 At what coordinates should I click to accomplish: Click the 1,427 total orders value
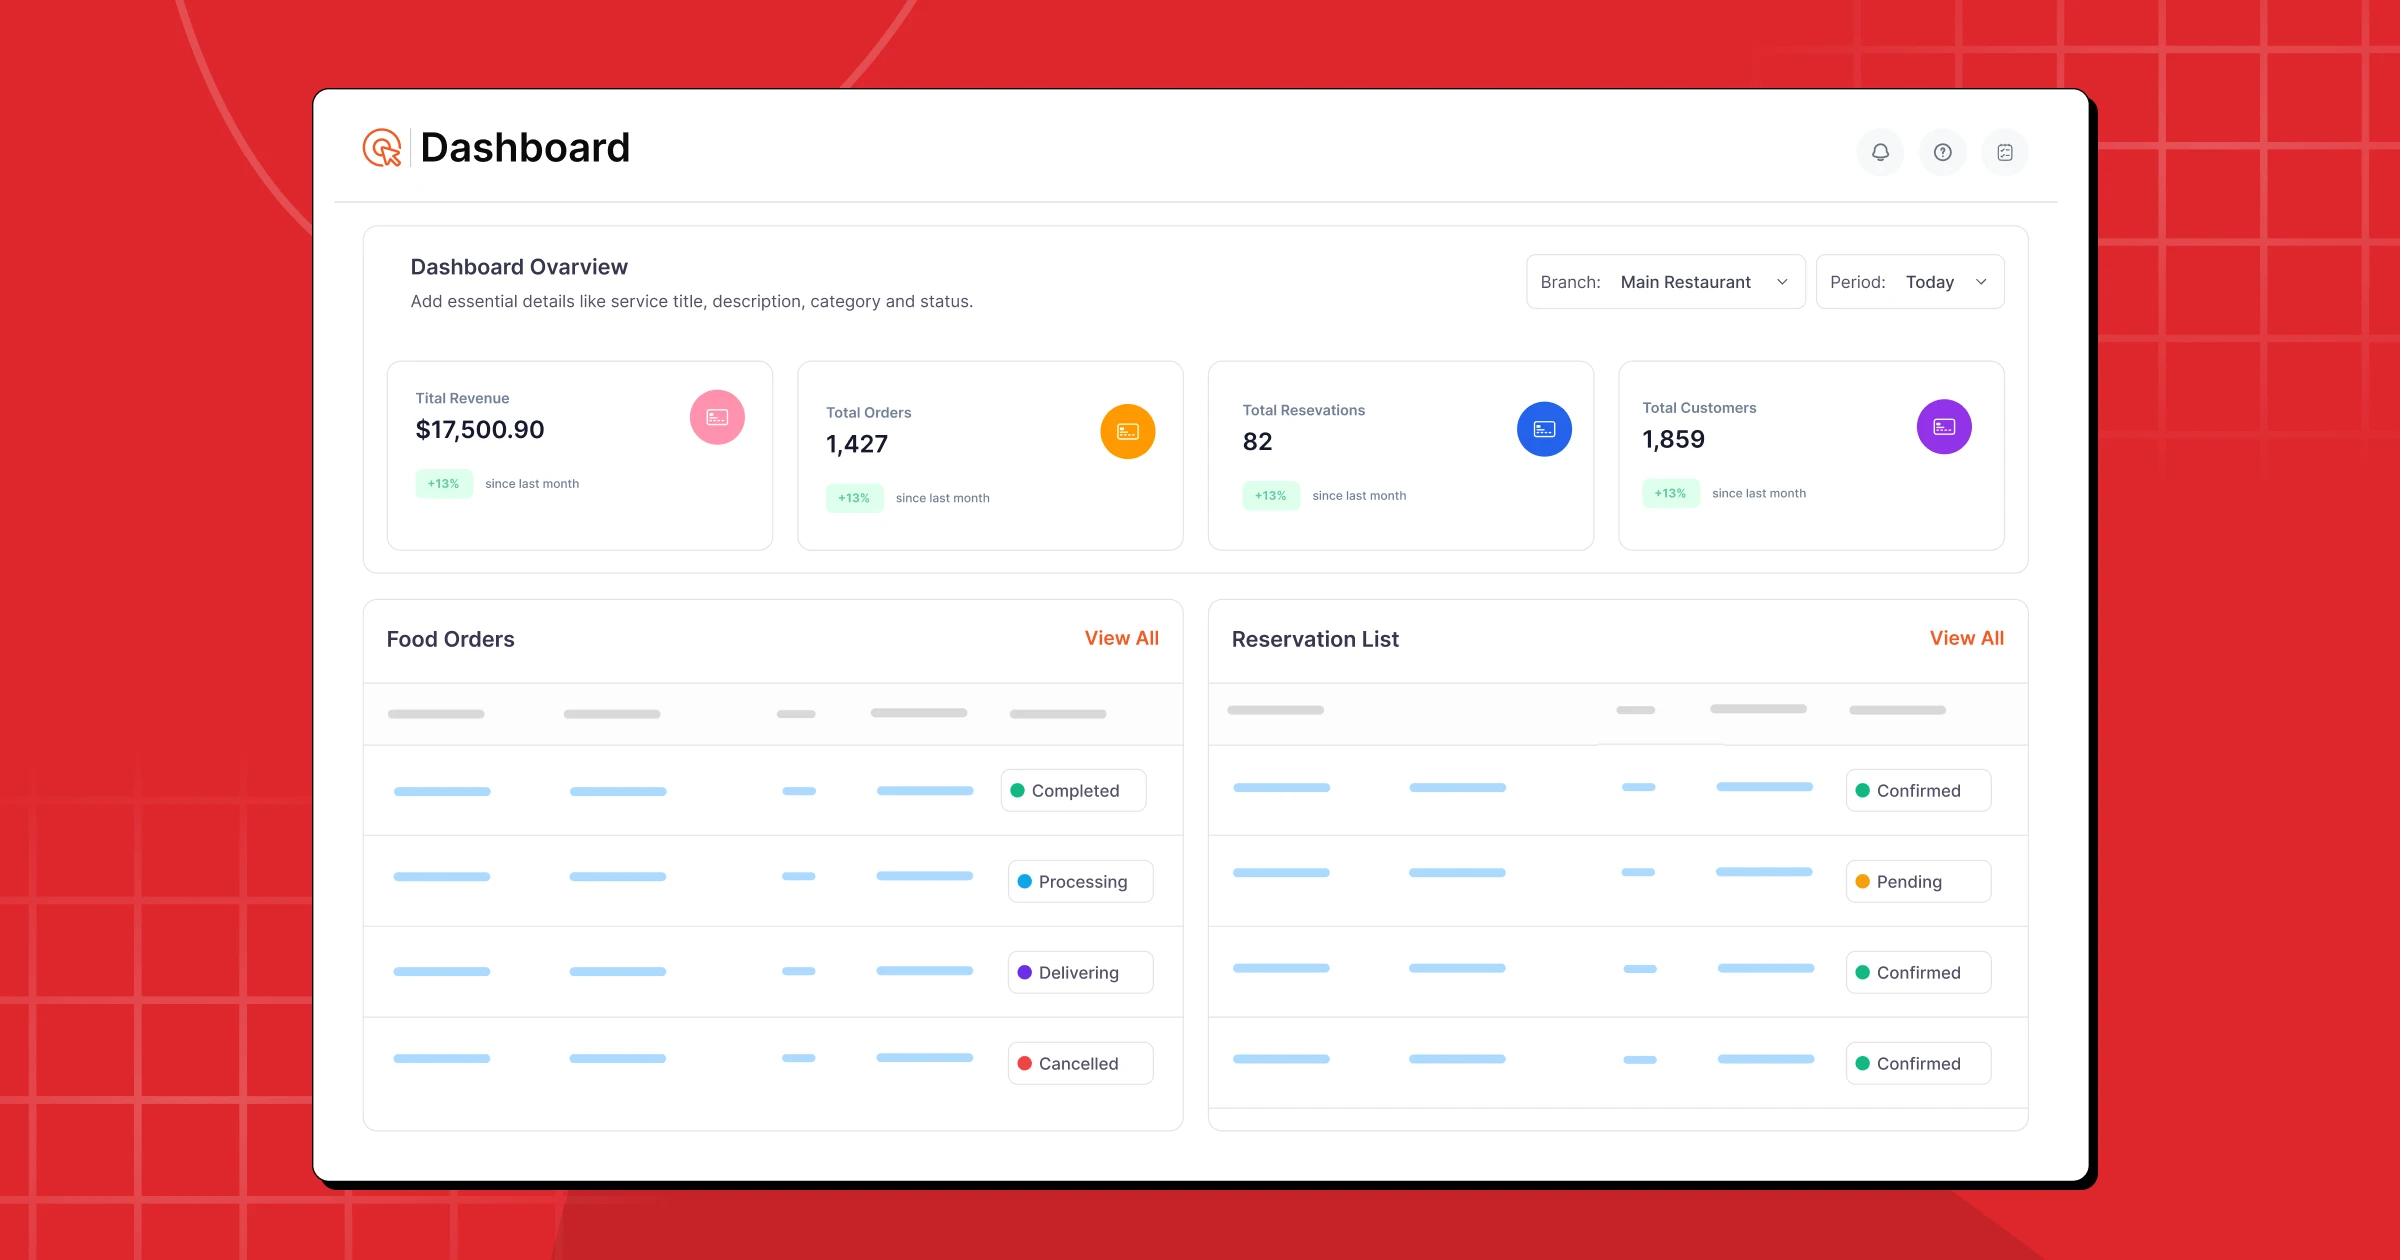pyautogui.click(x=857, y=444)
